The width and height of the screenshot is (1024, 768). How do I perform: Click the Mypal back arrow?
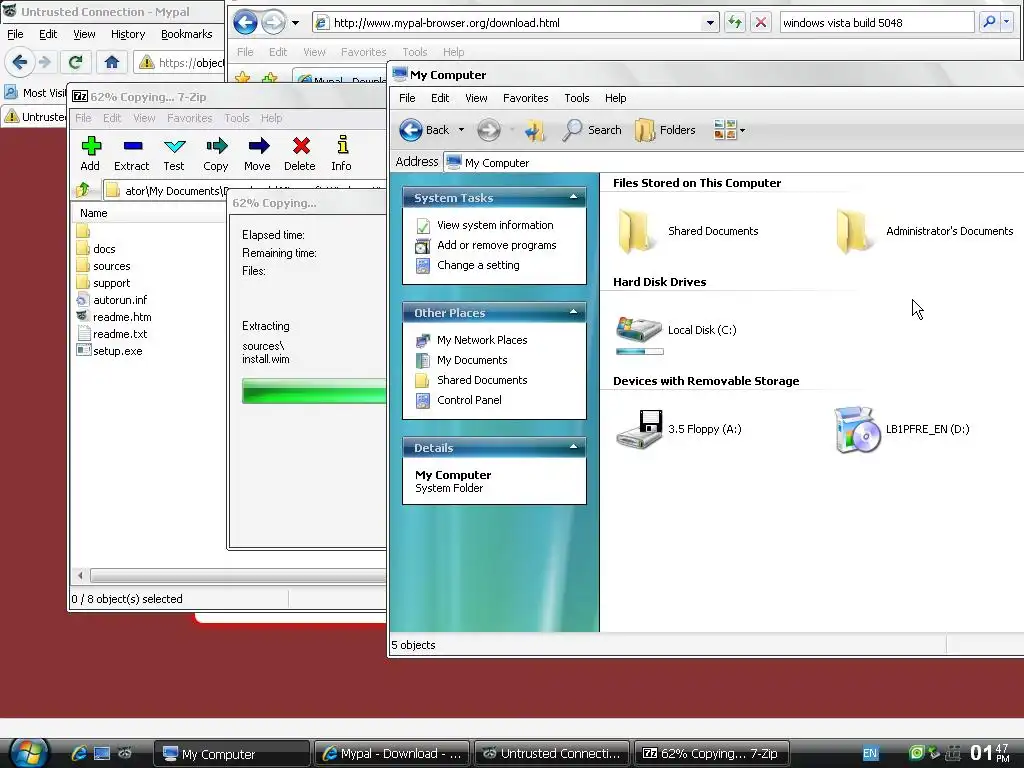(x=20, y=62)
